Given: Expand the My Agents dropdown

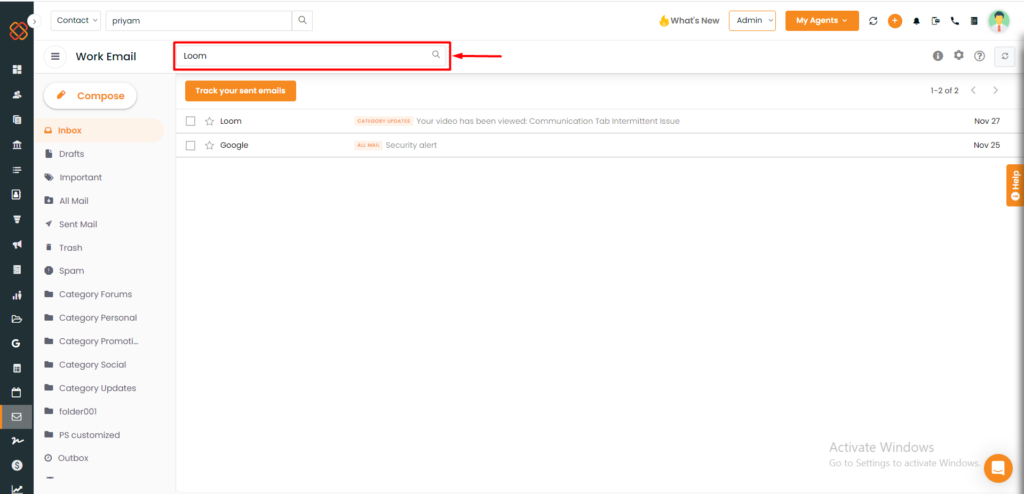Looking at the screenshot, I should tap(822, 20).
